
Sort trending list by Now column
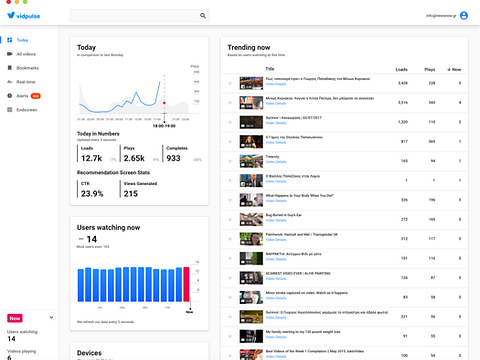454,69
